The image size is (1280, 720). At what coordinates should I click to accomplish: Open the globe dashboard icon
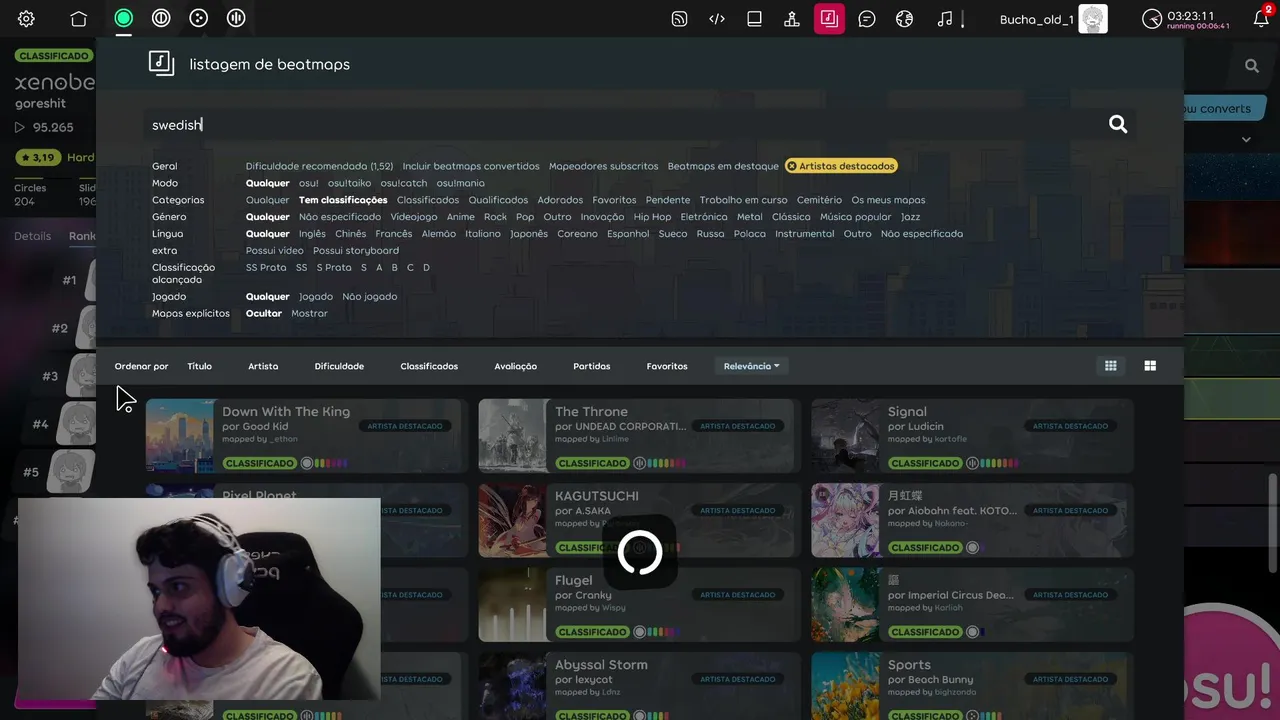(x=905, y=18)
